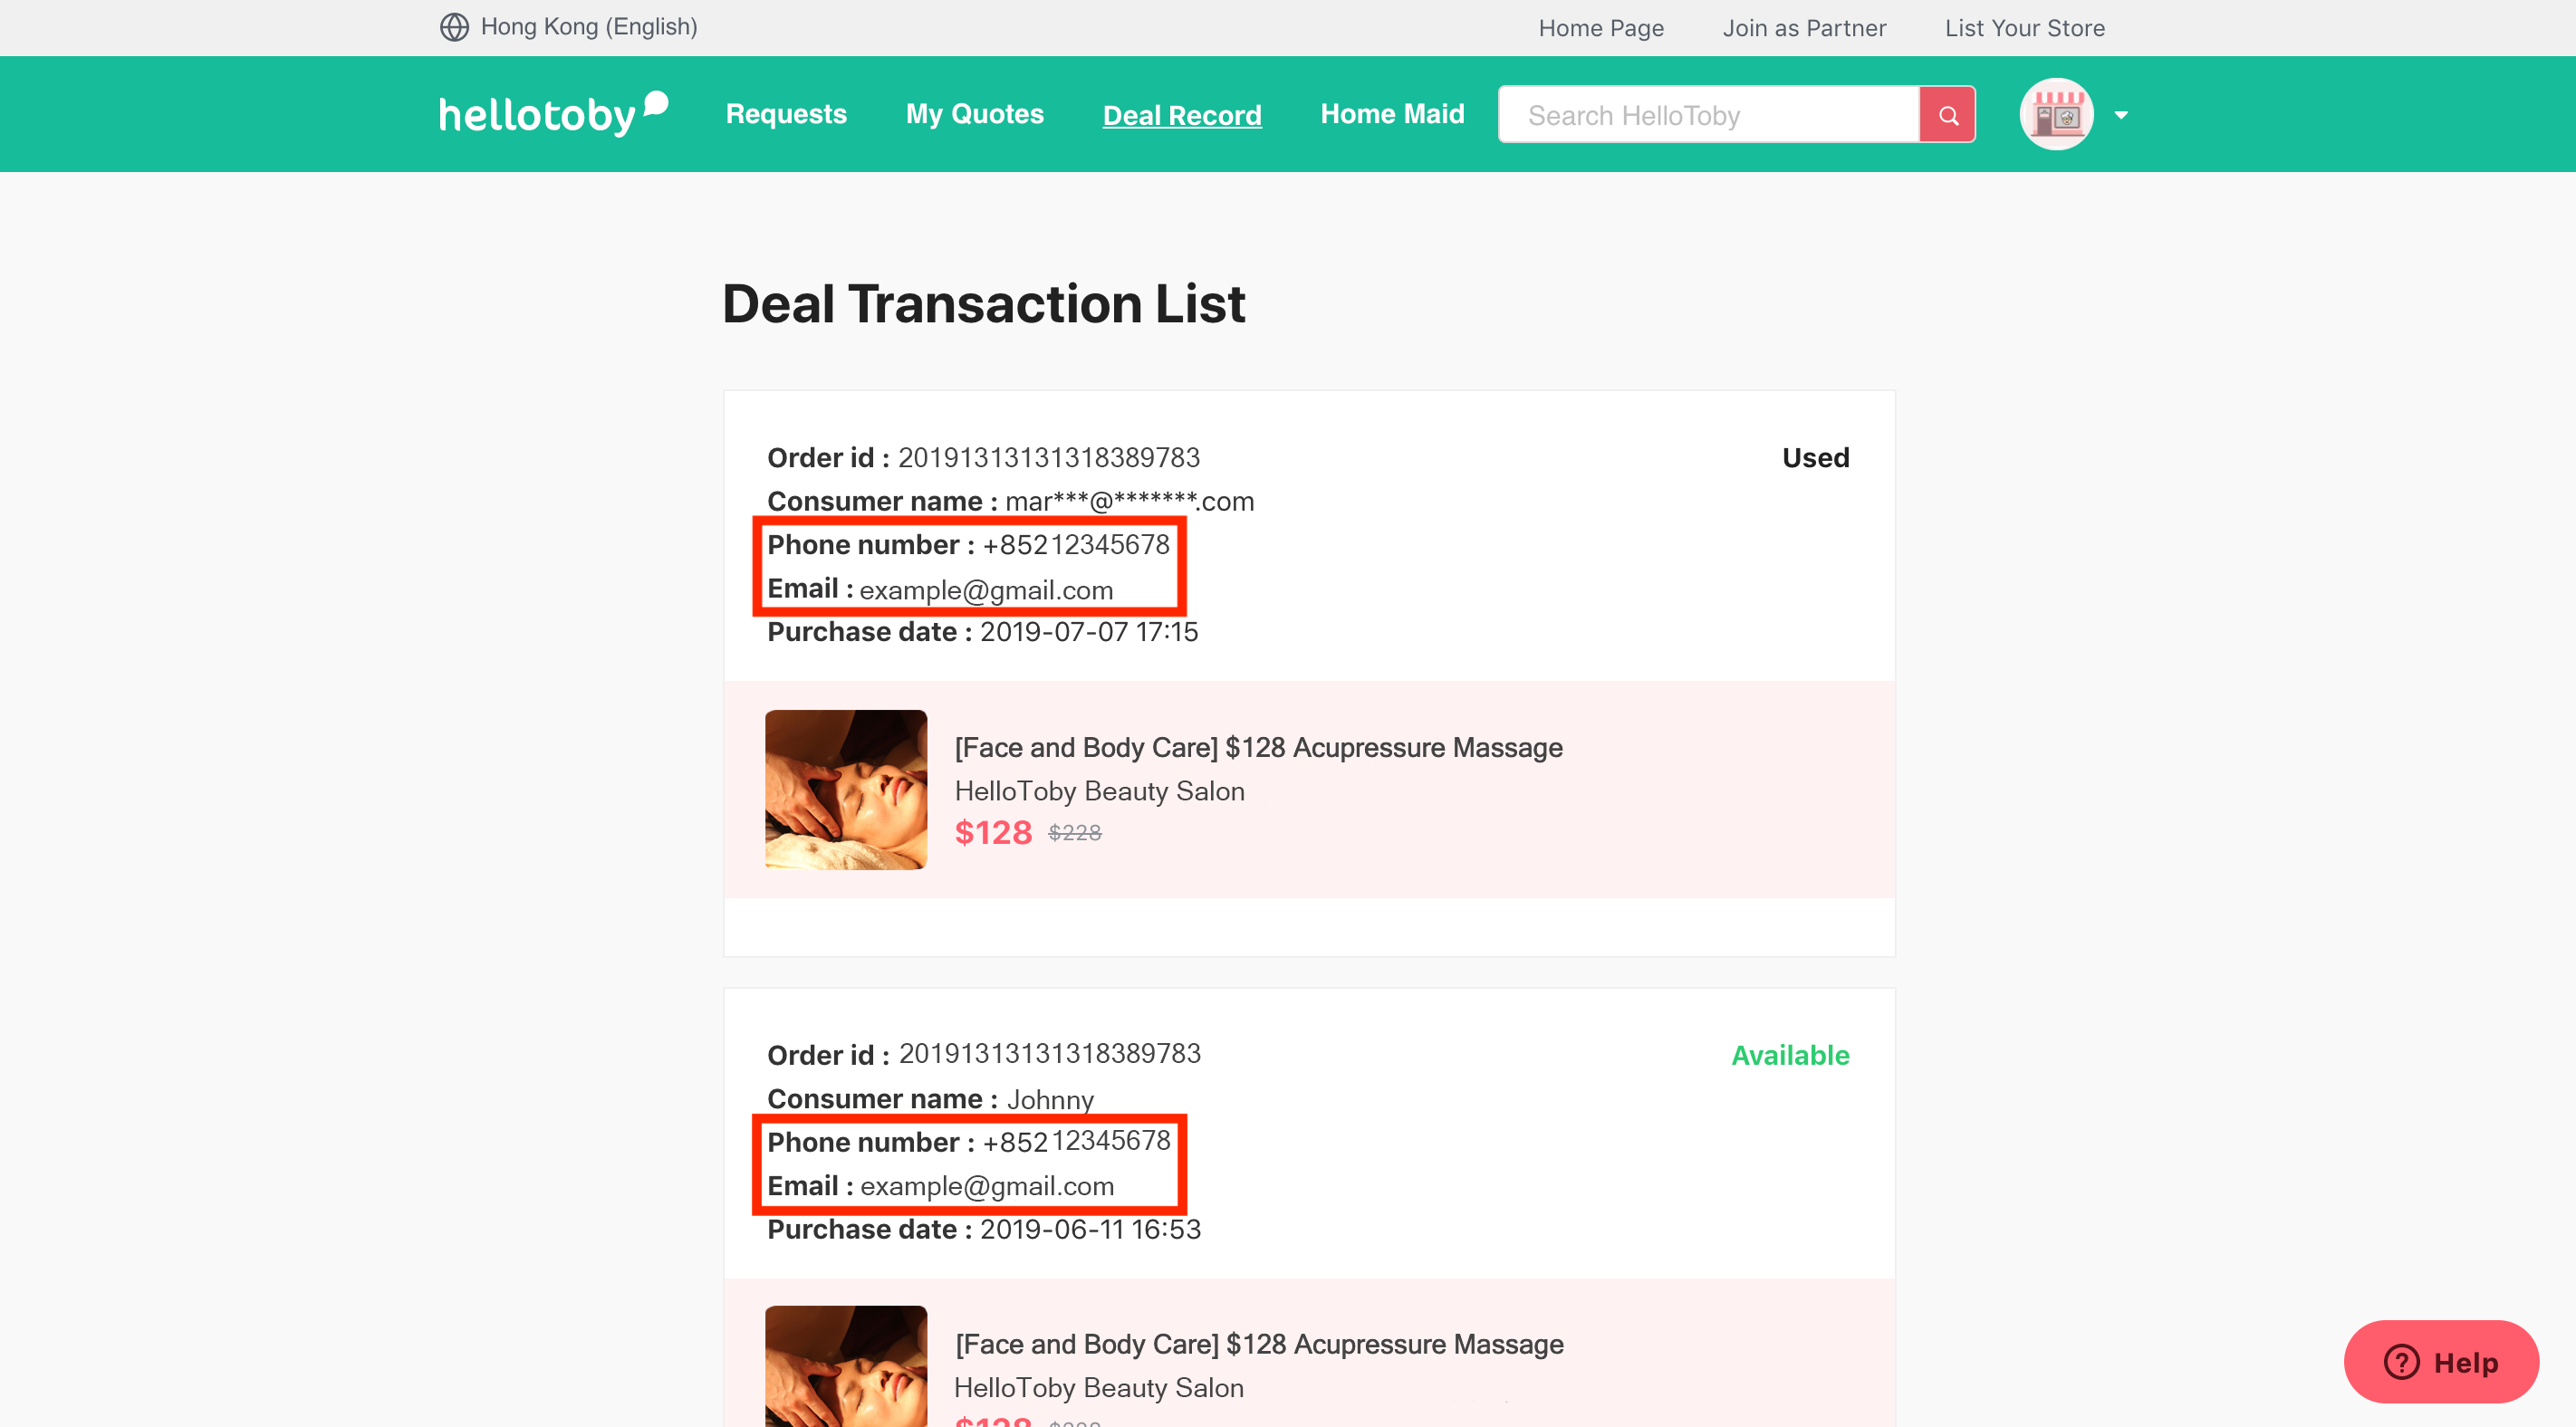Viewport: 2576px width, 1427px height.
Task: Click consumer name mar***@*******.com
Action: tap(1129, 501)
